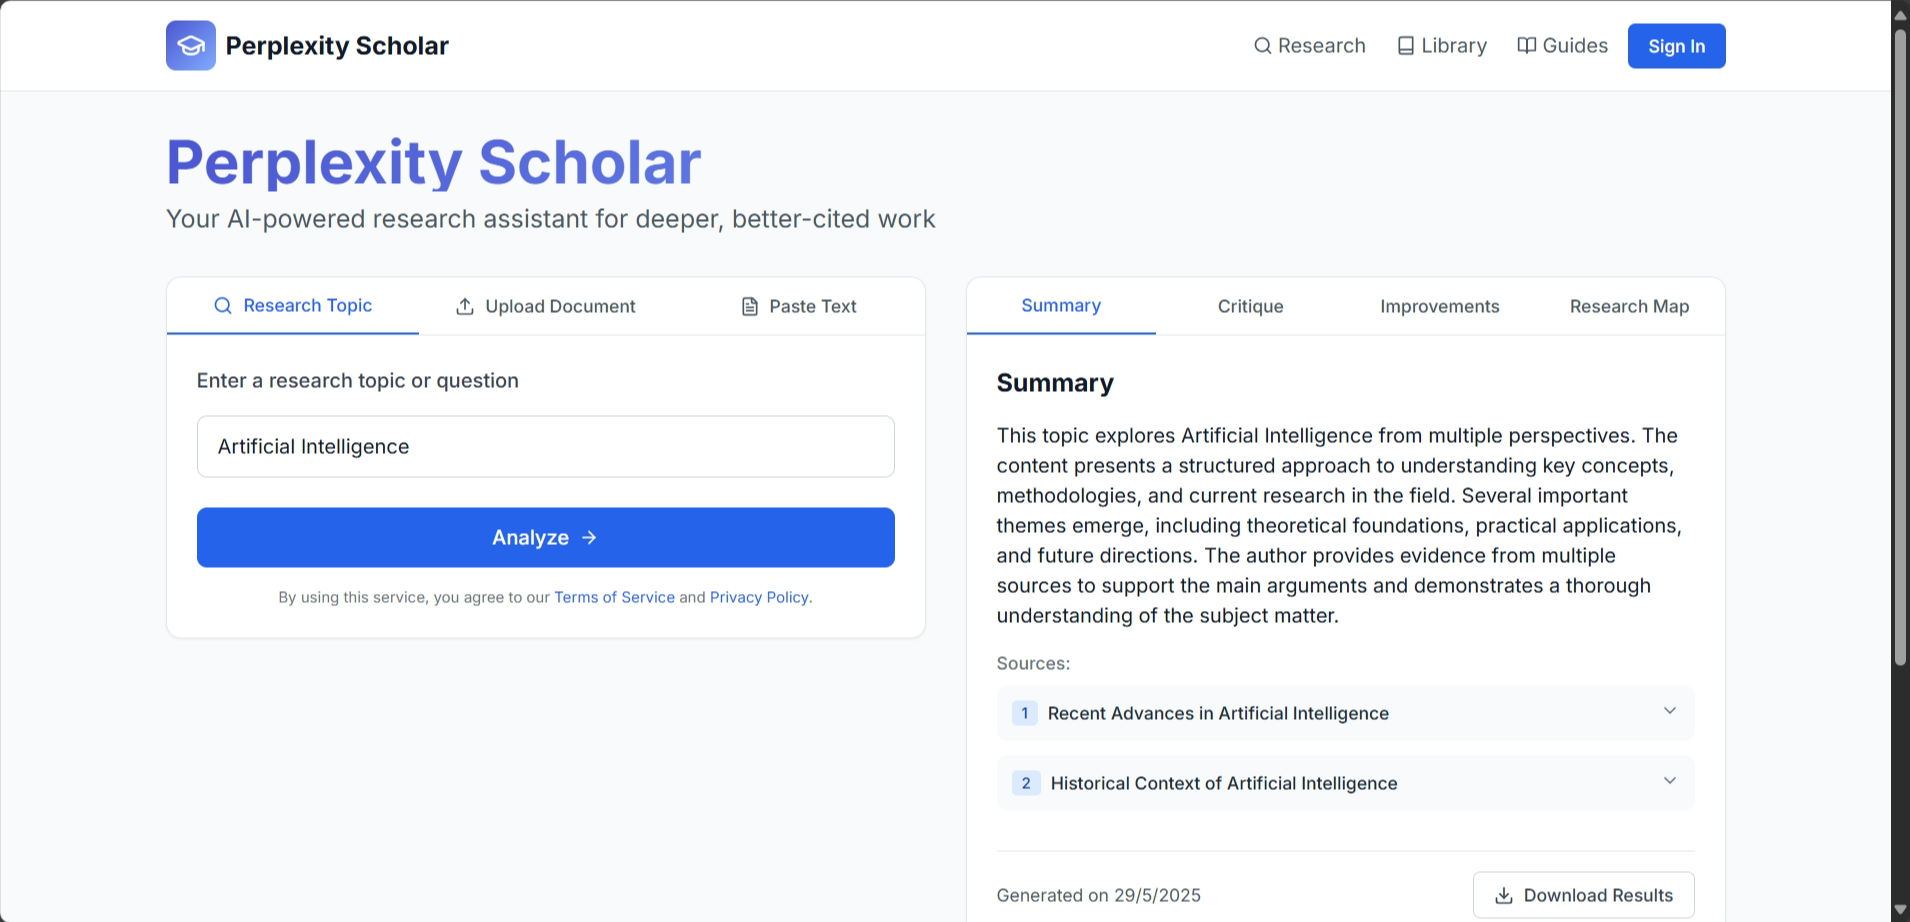Click the magnifier icon beside Research in navbar
Screen dimensions: 1910x922
[1263, 46]
